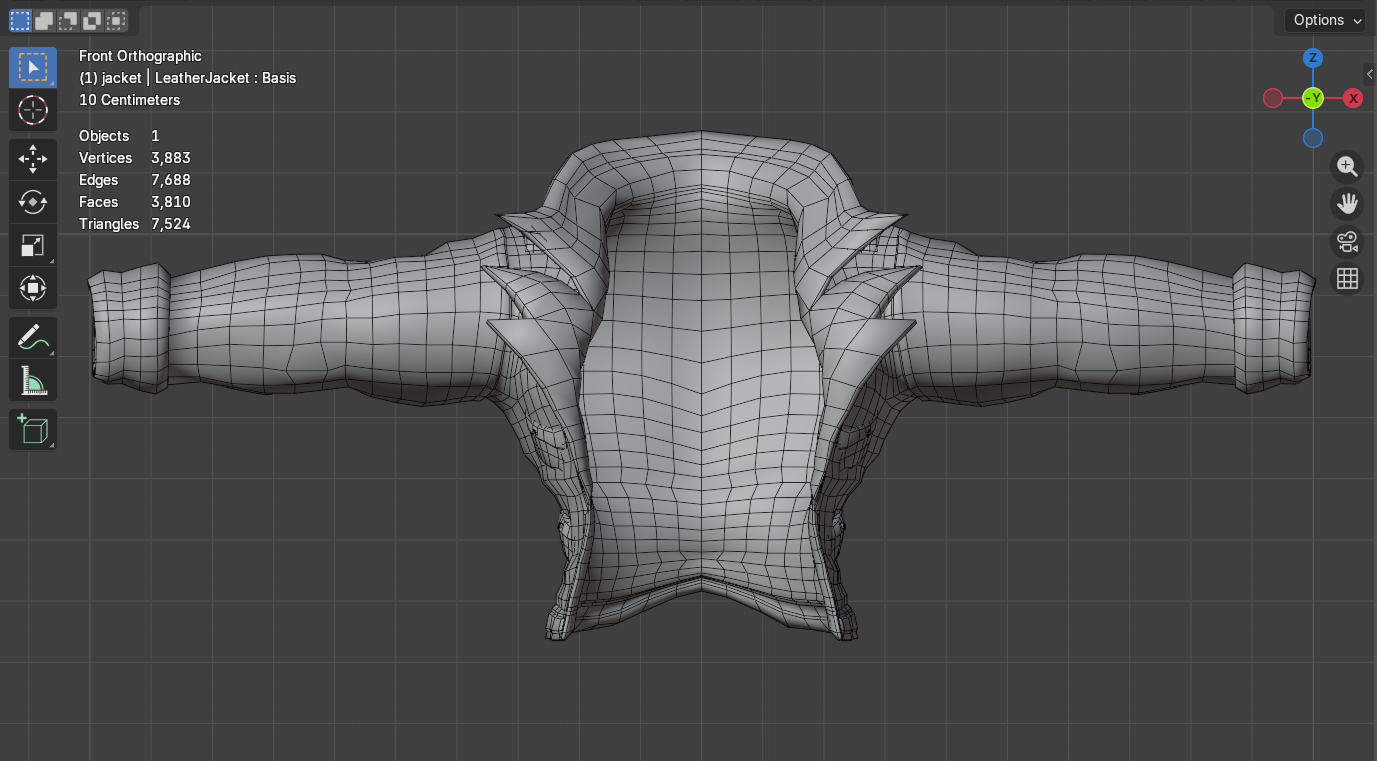Open the Options dropdown
This screenshot has height=761, width=1377.
click(x=1325, y=20)
